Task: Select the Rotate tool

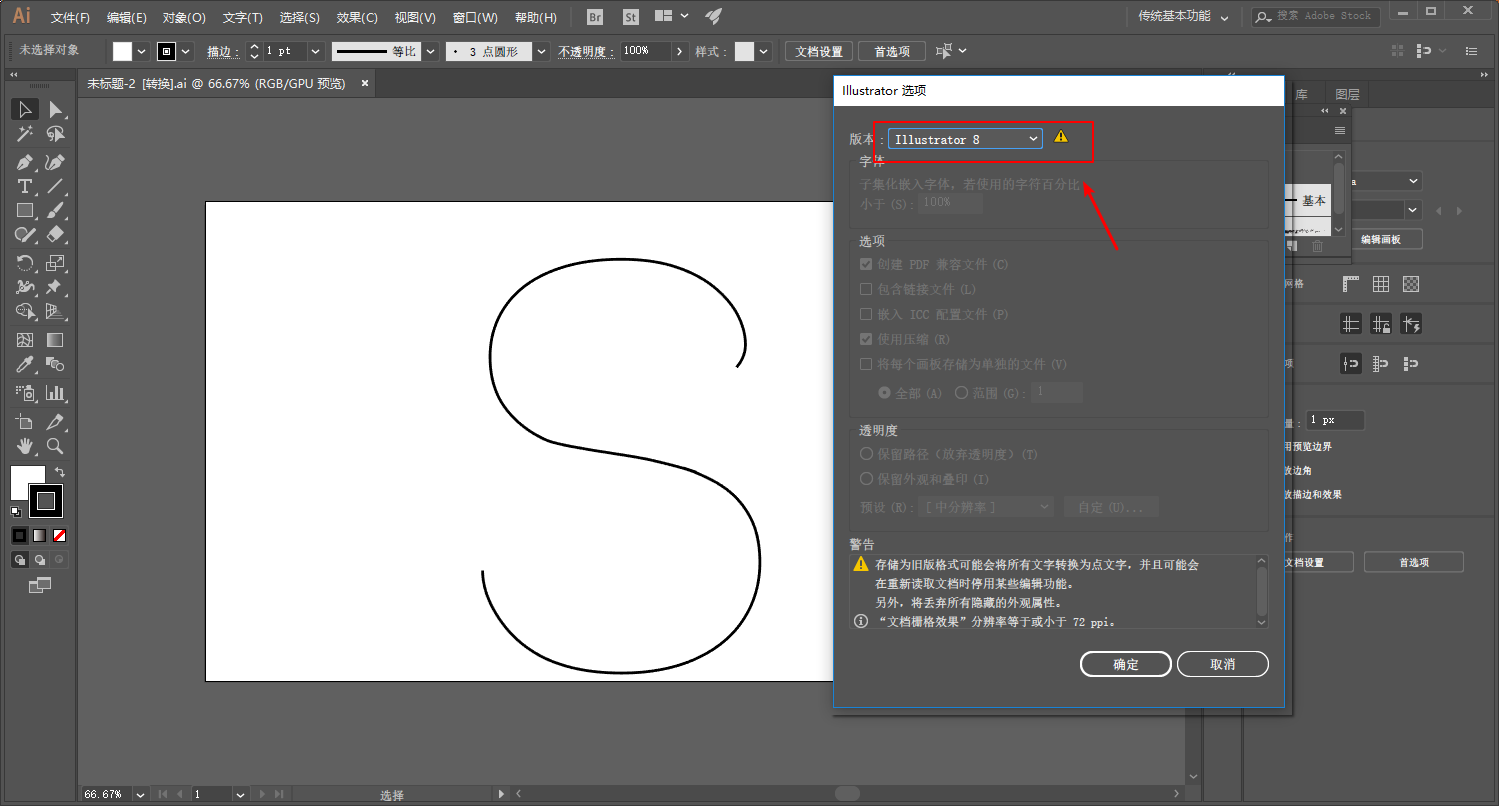Action: [25, 263]
